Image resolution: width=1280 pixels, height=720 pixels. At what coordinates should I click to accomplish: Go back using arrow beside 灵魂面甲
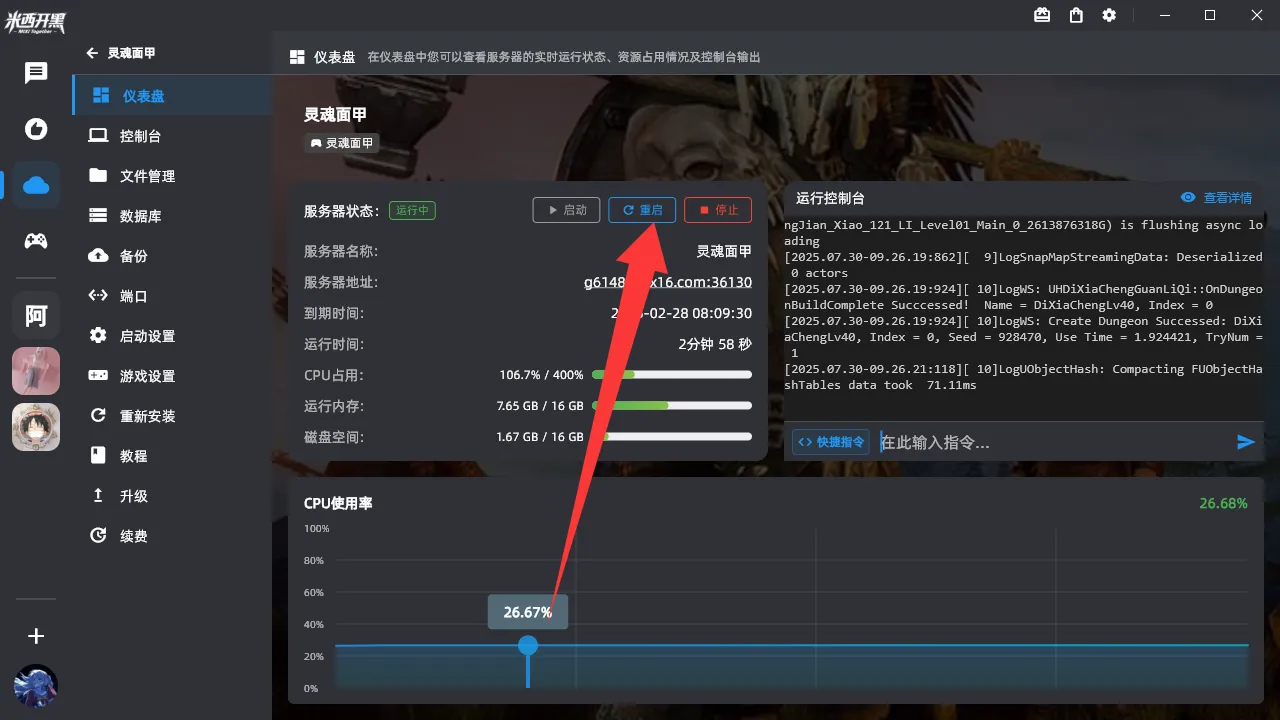click(93, 53)
